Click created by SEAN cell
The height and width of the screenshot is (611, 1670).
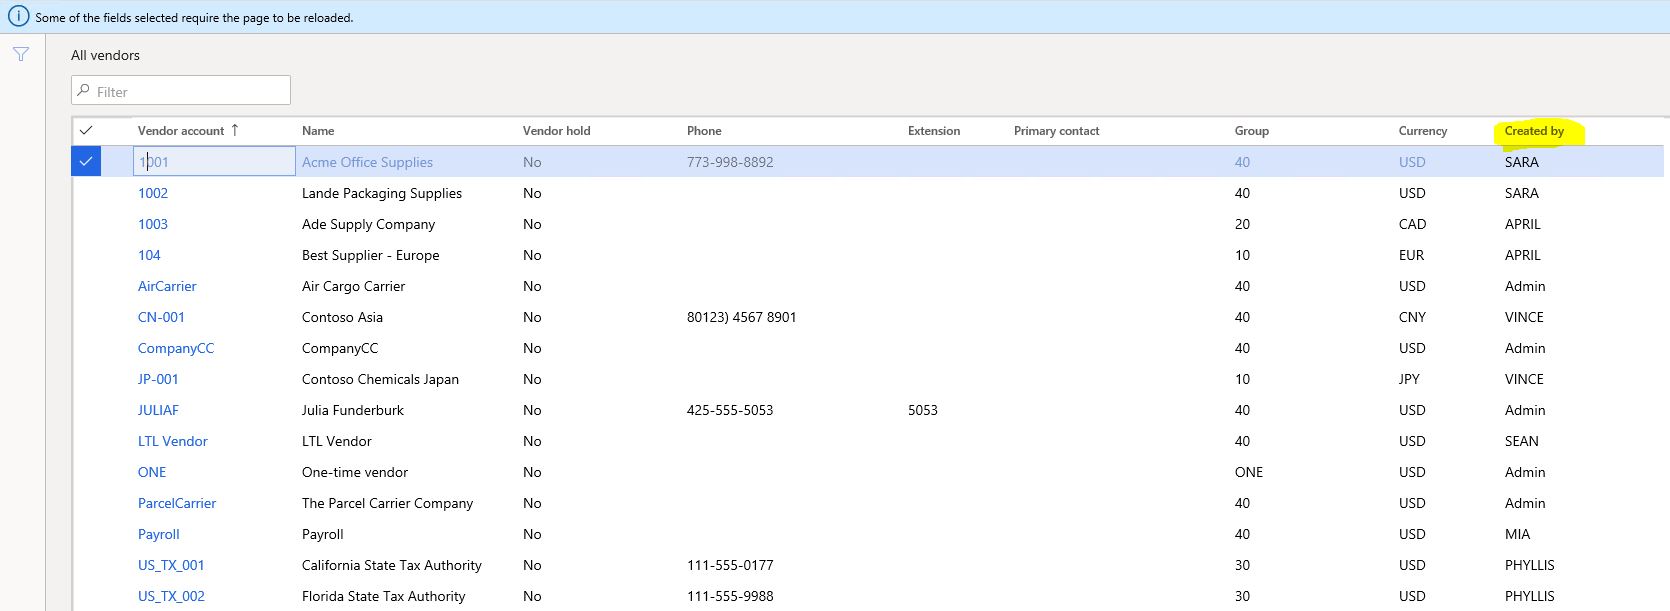(x=1522, y=441)
